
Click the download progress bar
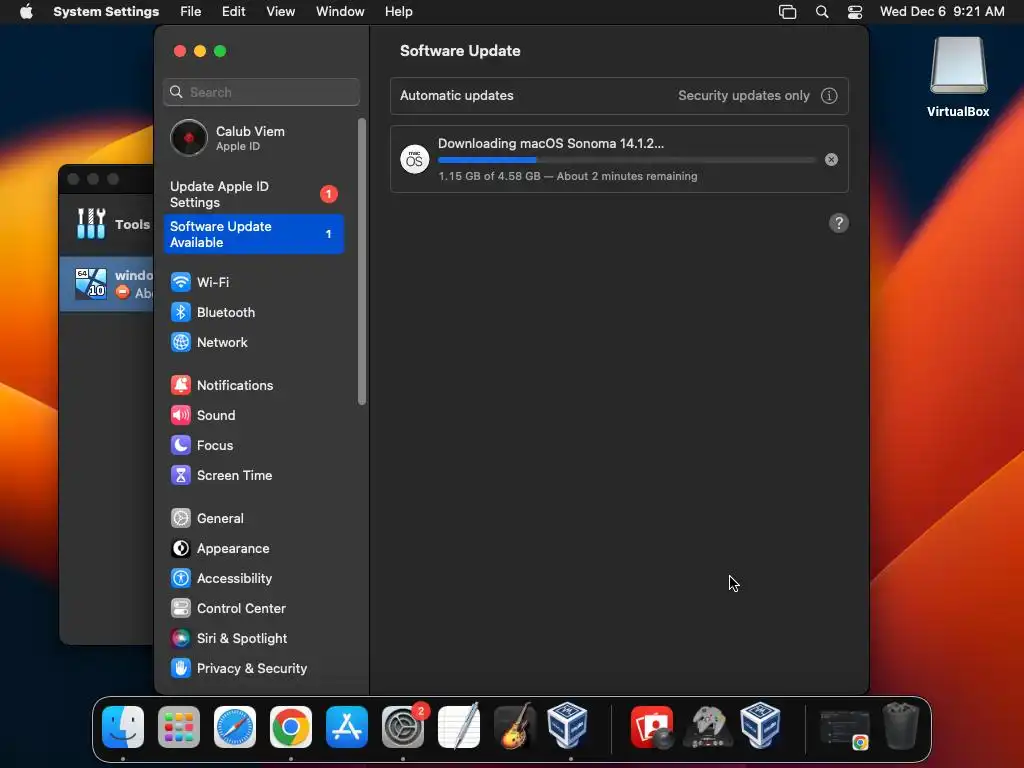click(x=626, y=160)
